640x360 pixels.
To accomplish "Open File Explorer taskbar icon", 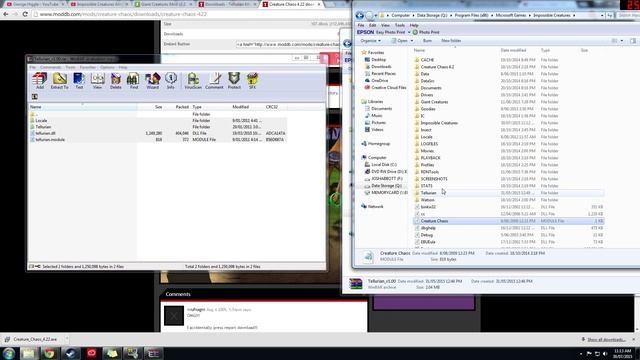I will click(x=29, y=353).
